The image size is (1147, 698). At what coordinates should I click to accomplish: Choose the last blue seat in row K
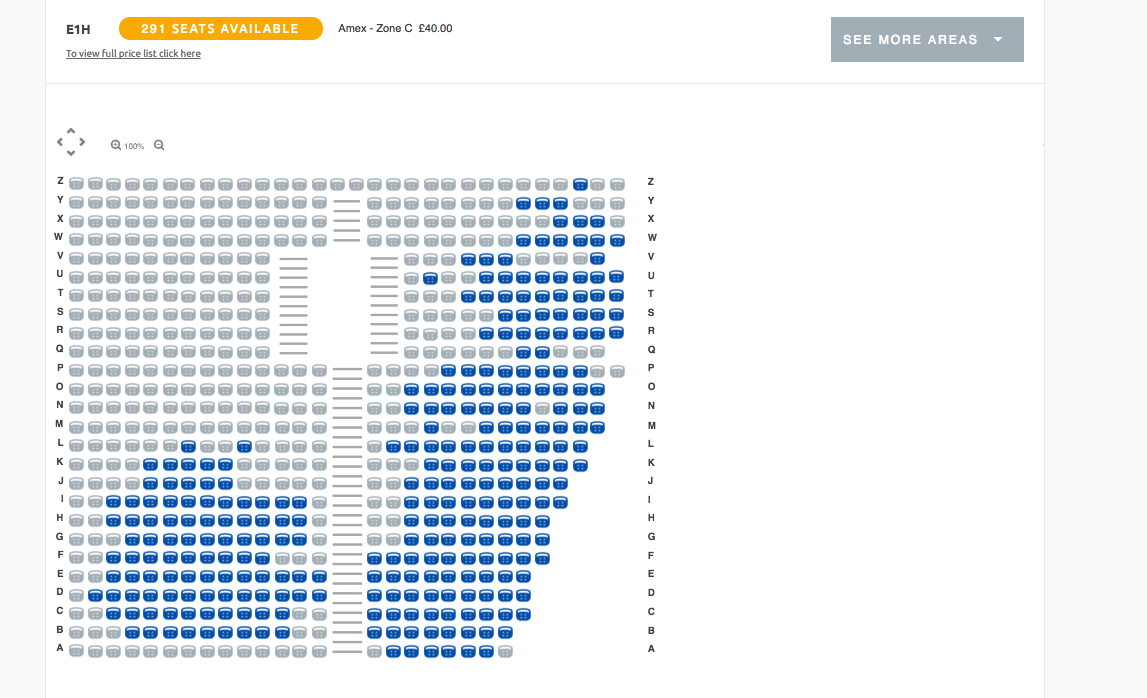click(580, 465)
